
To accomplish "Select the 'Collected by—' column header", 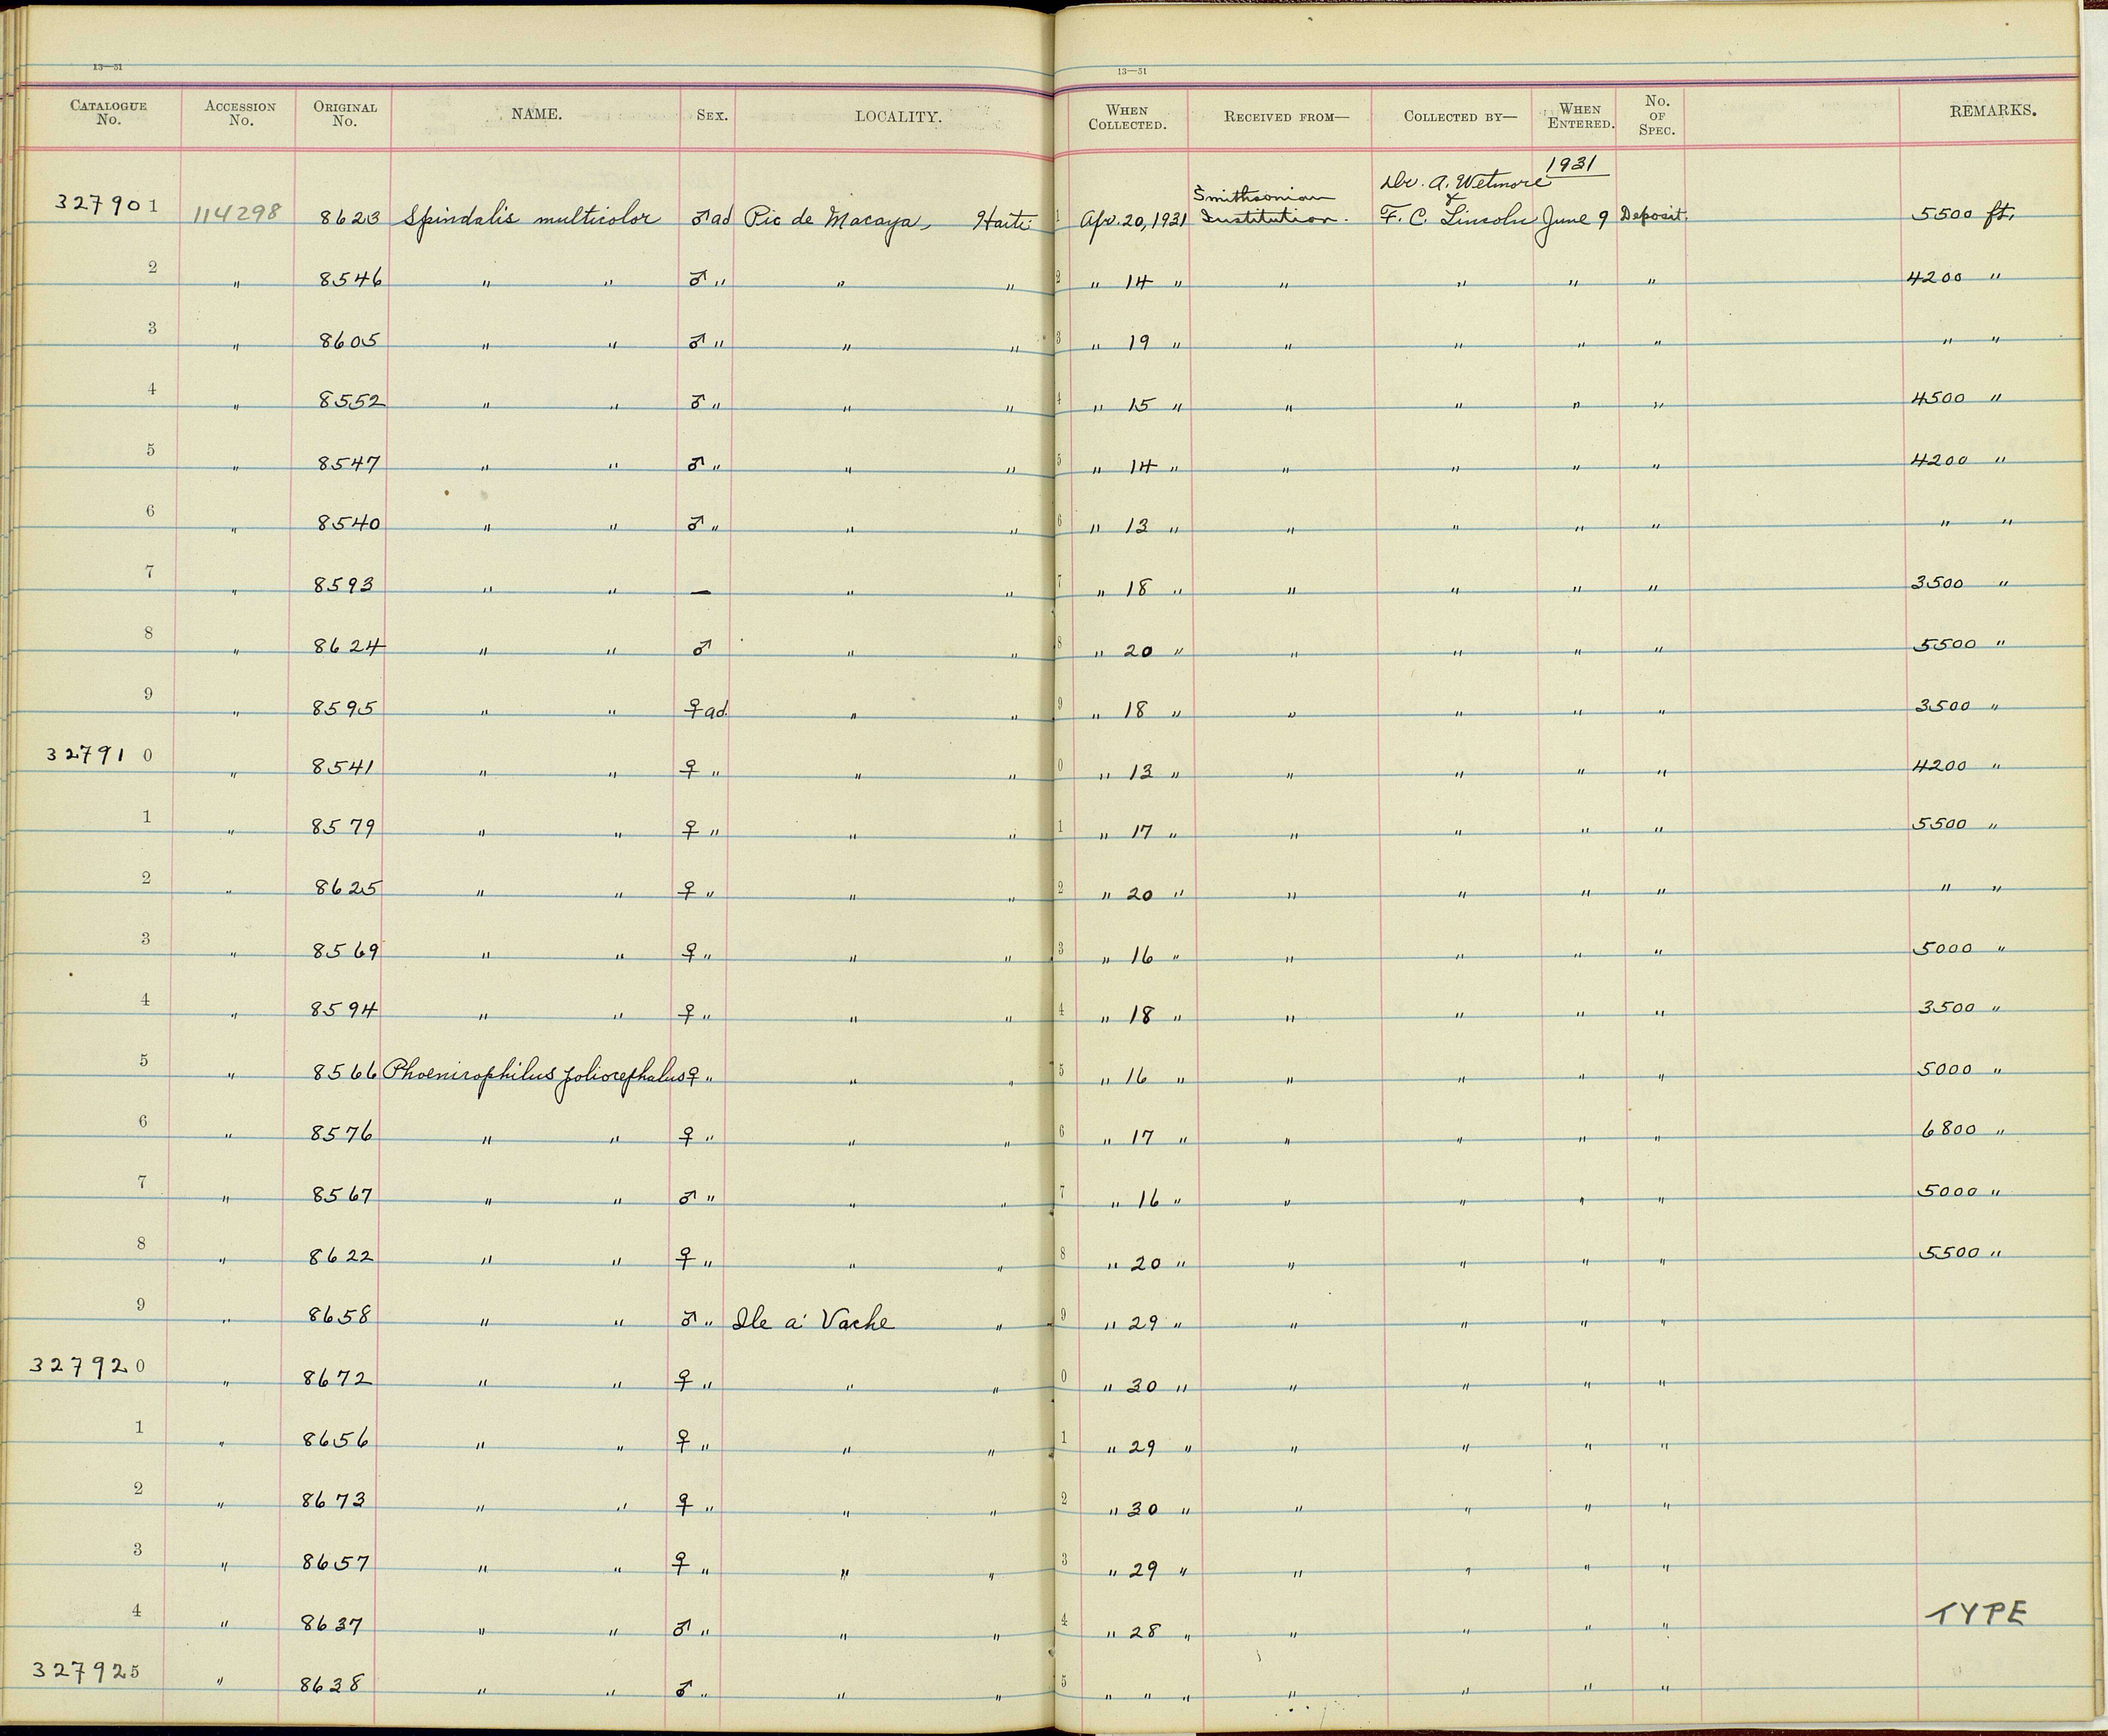I will (x=1460, y=116).
